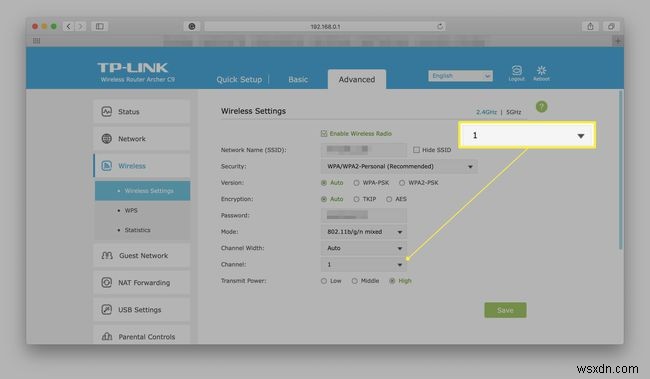The height and width of the screenshot is (379, 650).
Task: Toggle Enable Wireless Radio checkbox
Action: 324,134
